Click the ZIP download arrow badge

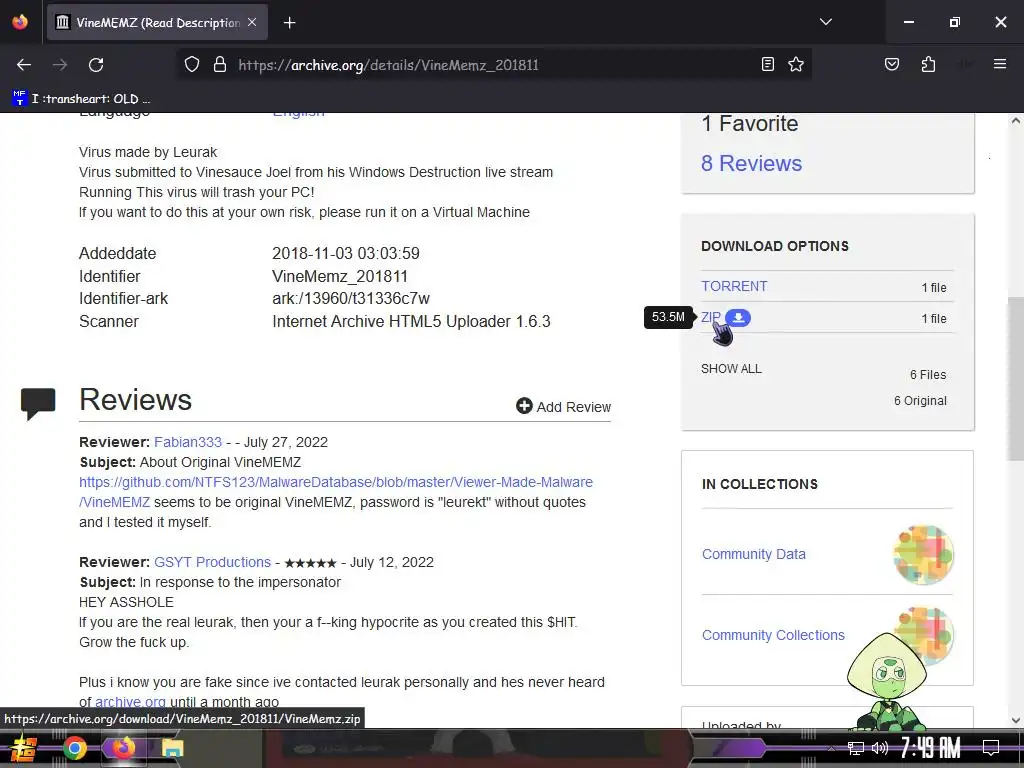[x=738, y=317]
